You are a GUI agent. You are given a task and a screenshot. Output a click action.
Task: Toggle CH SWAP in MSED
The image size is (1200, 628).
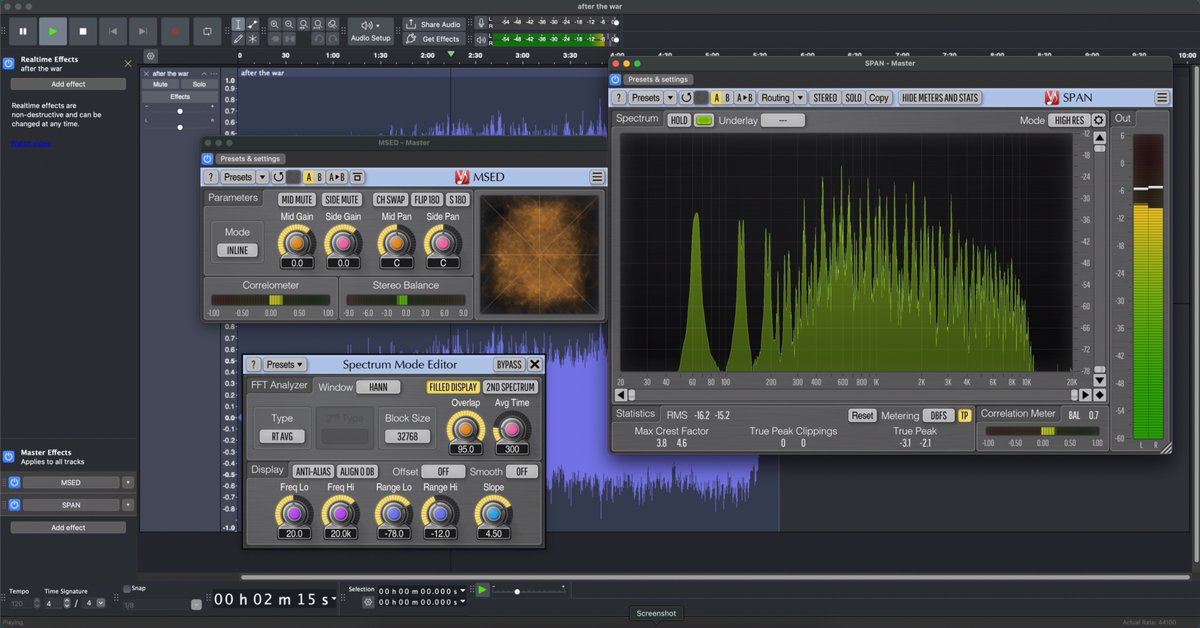(390, 199)
